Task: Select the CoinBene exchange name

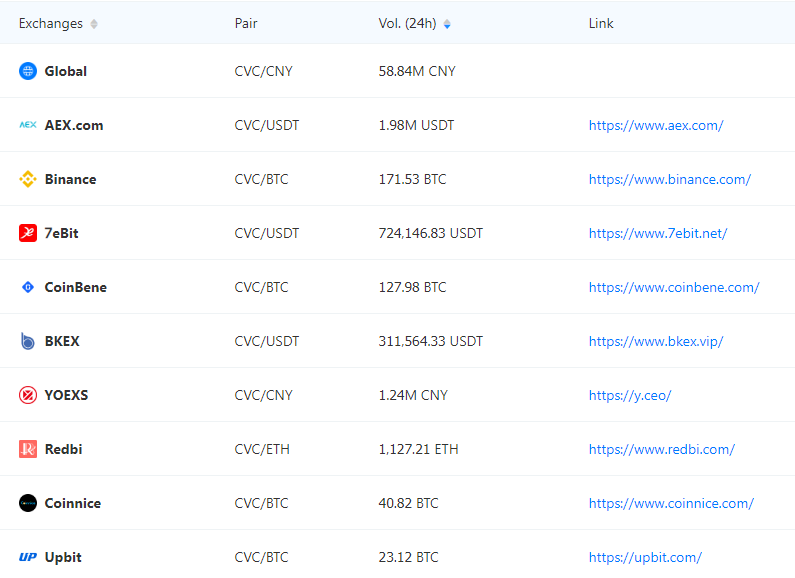Action: [76, 287]
